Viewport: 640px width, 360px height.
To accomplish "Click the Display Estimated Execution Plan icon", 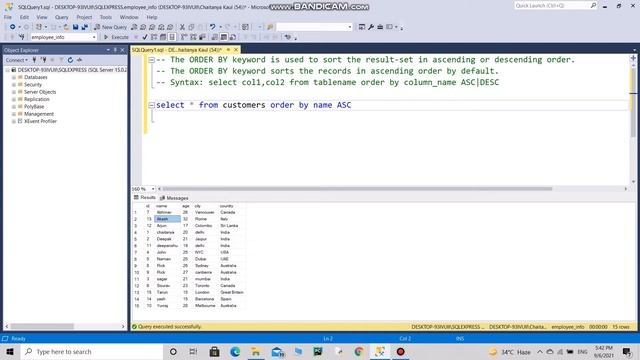I will [x=154, y=37].
